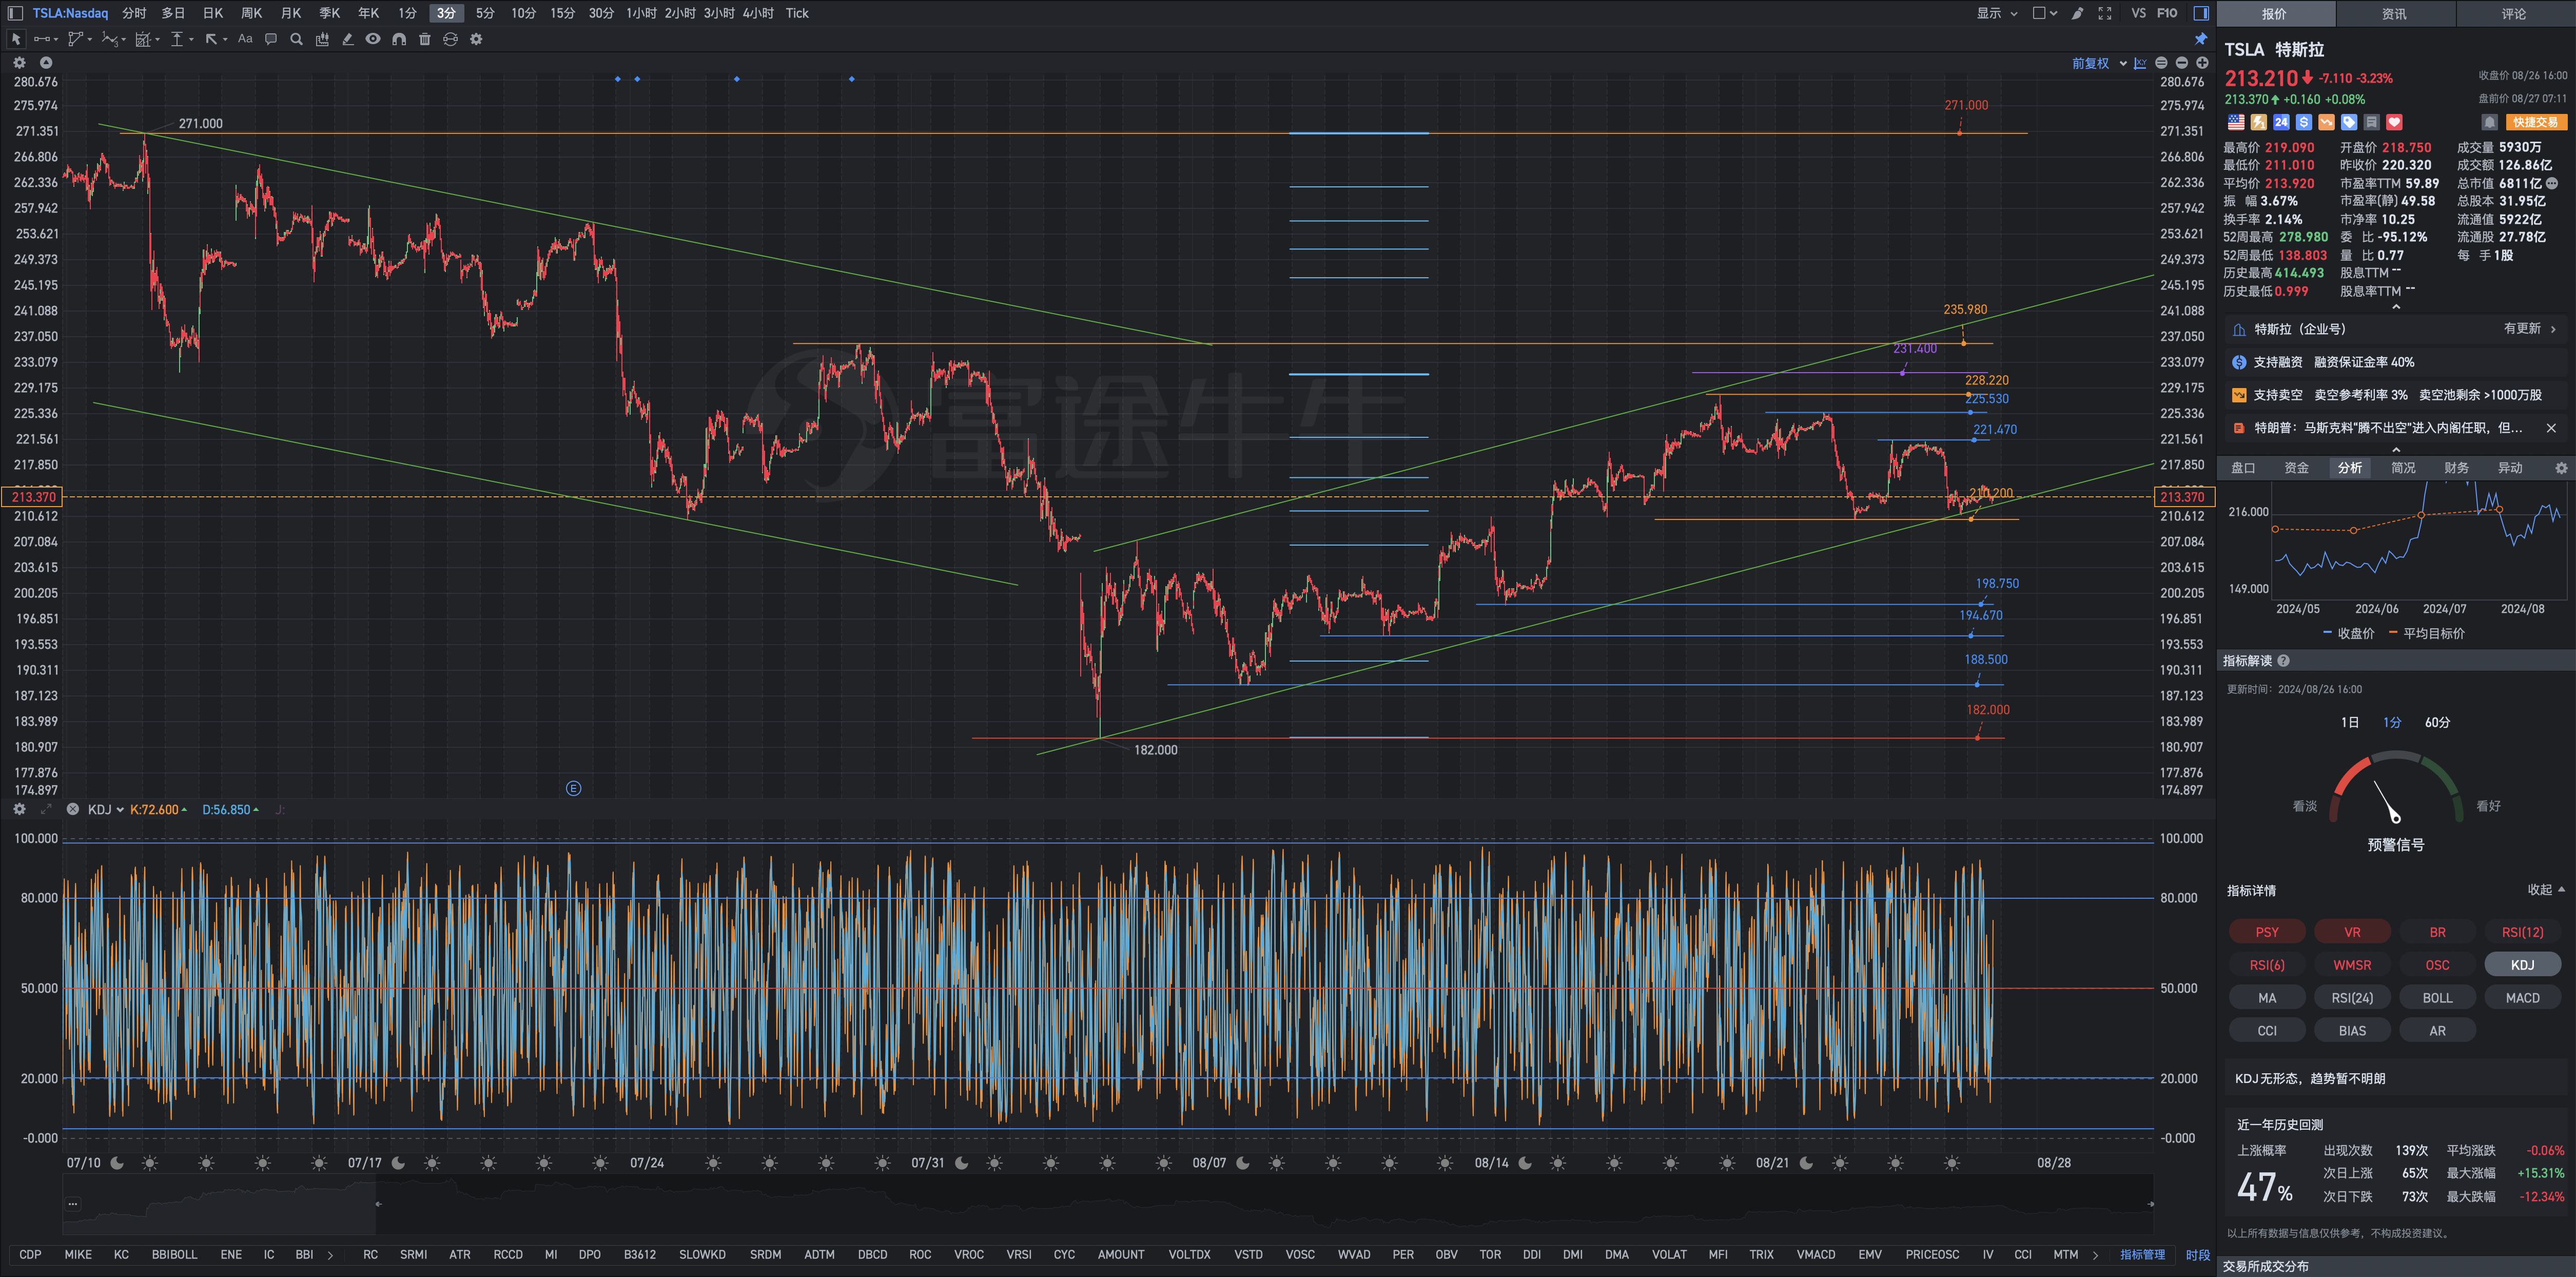The height and width of the screenshot is (1277, 2576).
Task: Click the red heart favorite icon
Action: pos(2394,122)
